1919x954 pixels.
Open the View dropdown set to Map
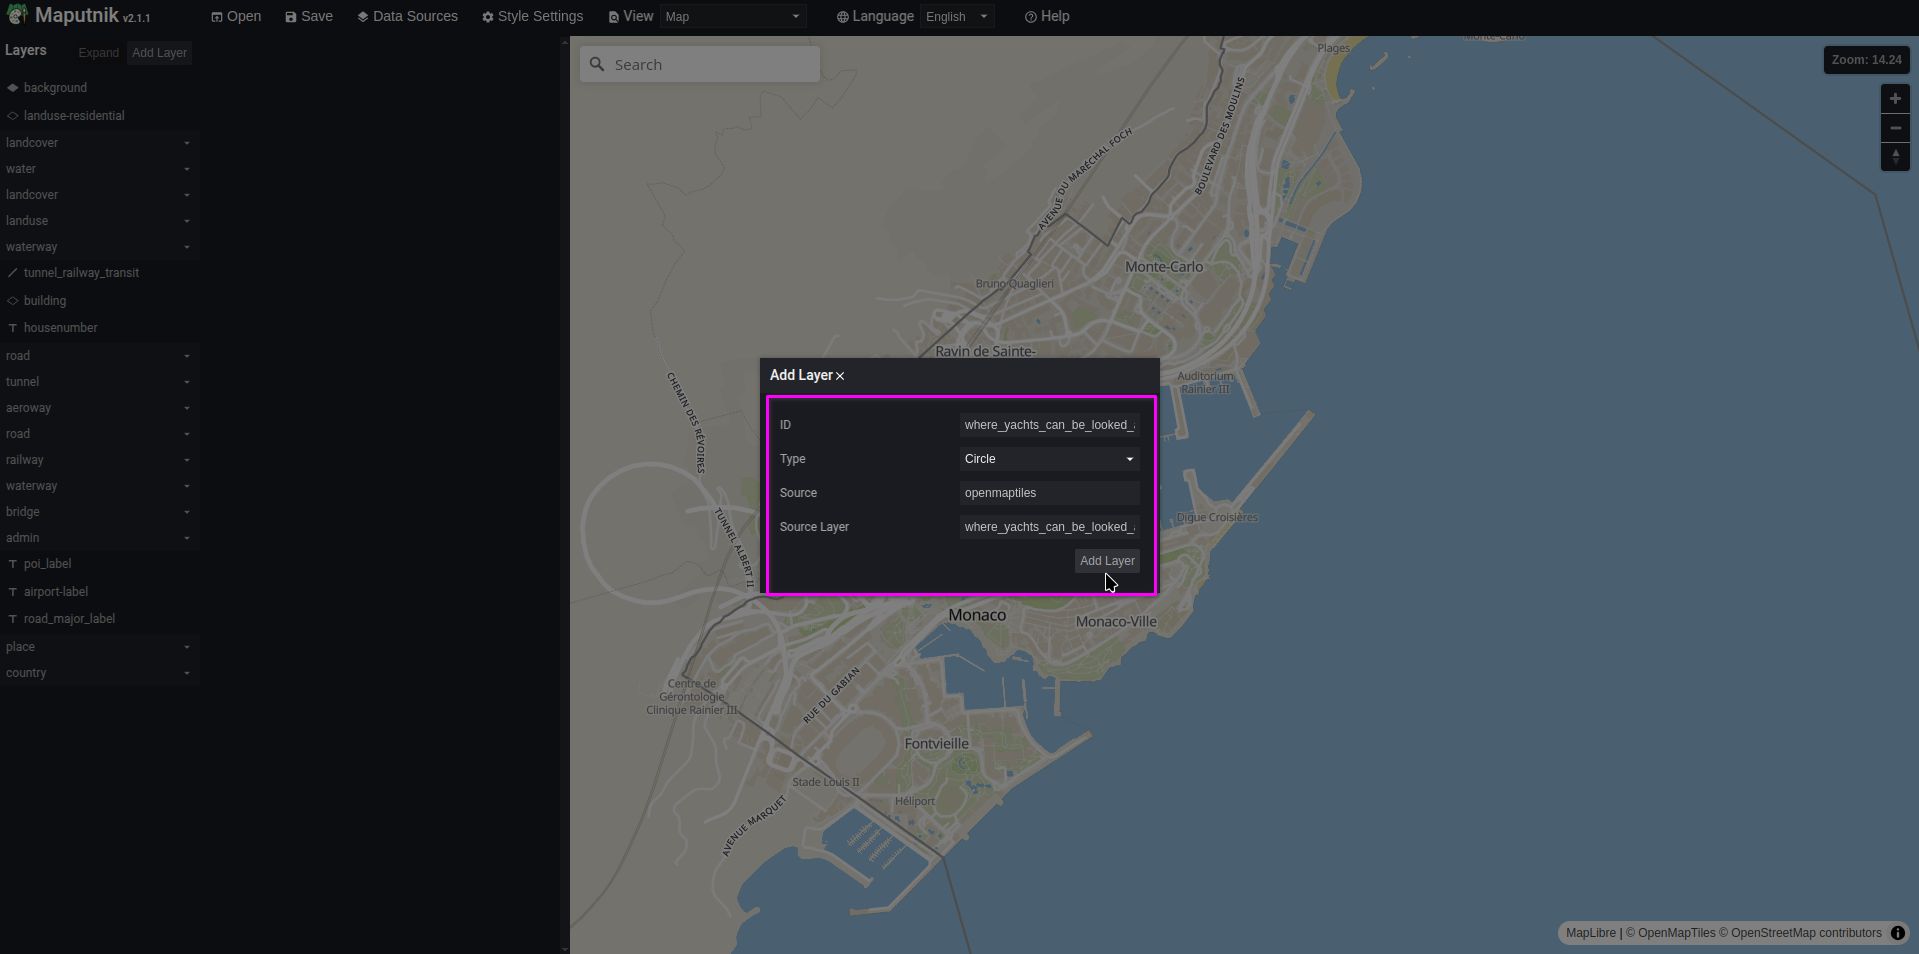pos(732,17)
